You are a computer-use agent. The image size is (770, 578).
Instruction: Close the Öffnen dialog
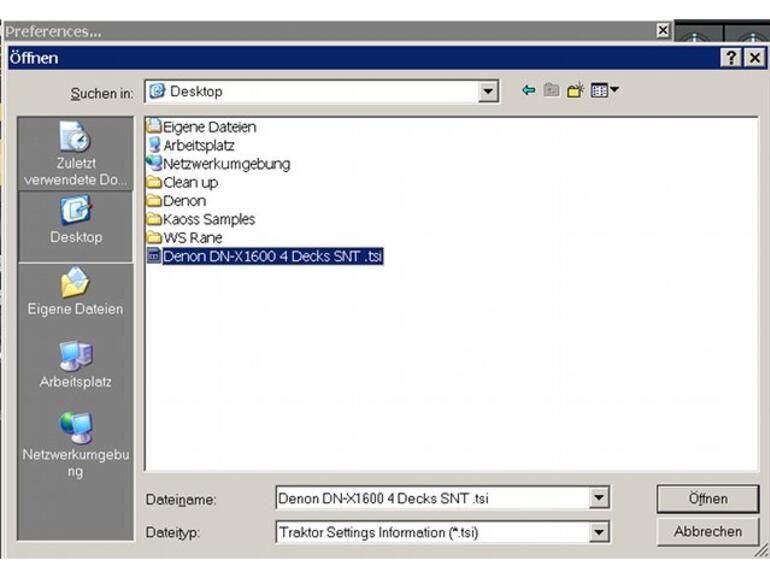click(x=755, y=57)
